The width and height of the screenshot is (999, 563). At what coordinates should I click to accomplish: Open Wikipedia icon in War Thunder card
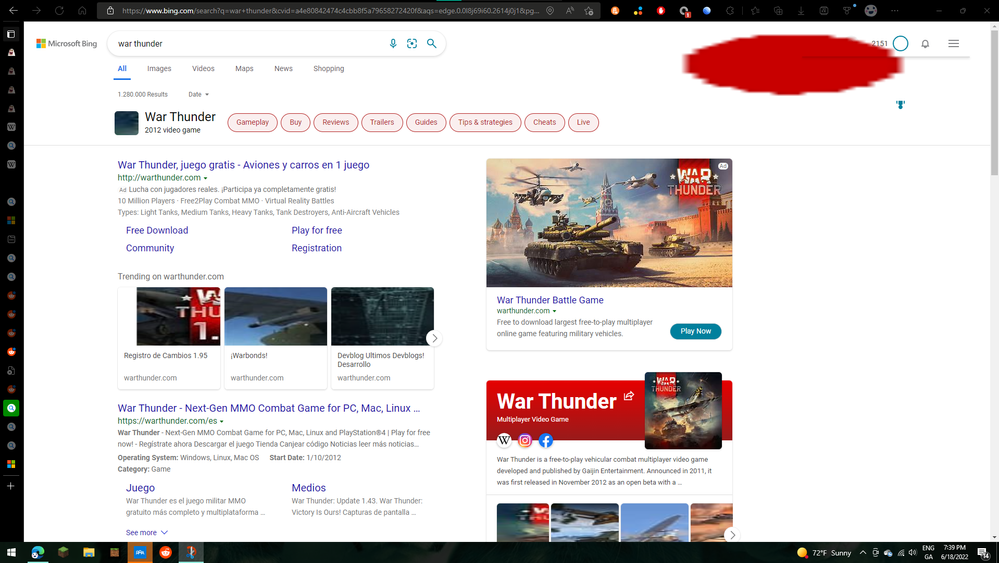pos(504,440)
